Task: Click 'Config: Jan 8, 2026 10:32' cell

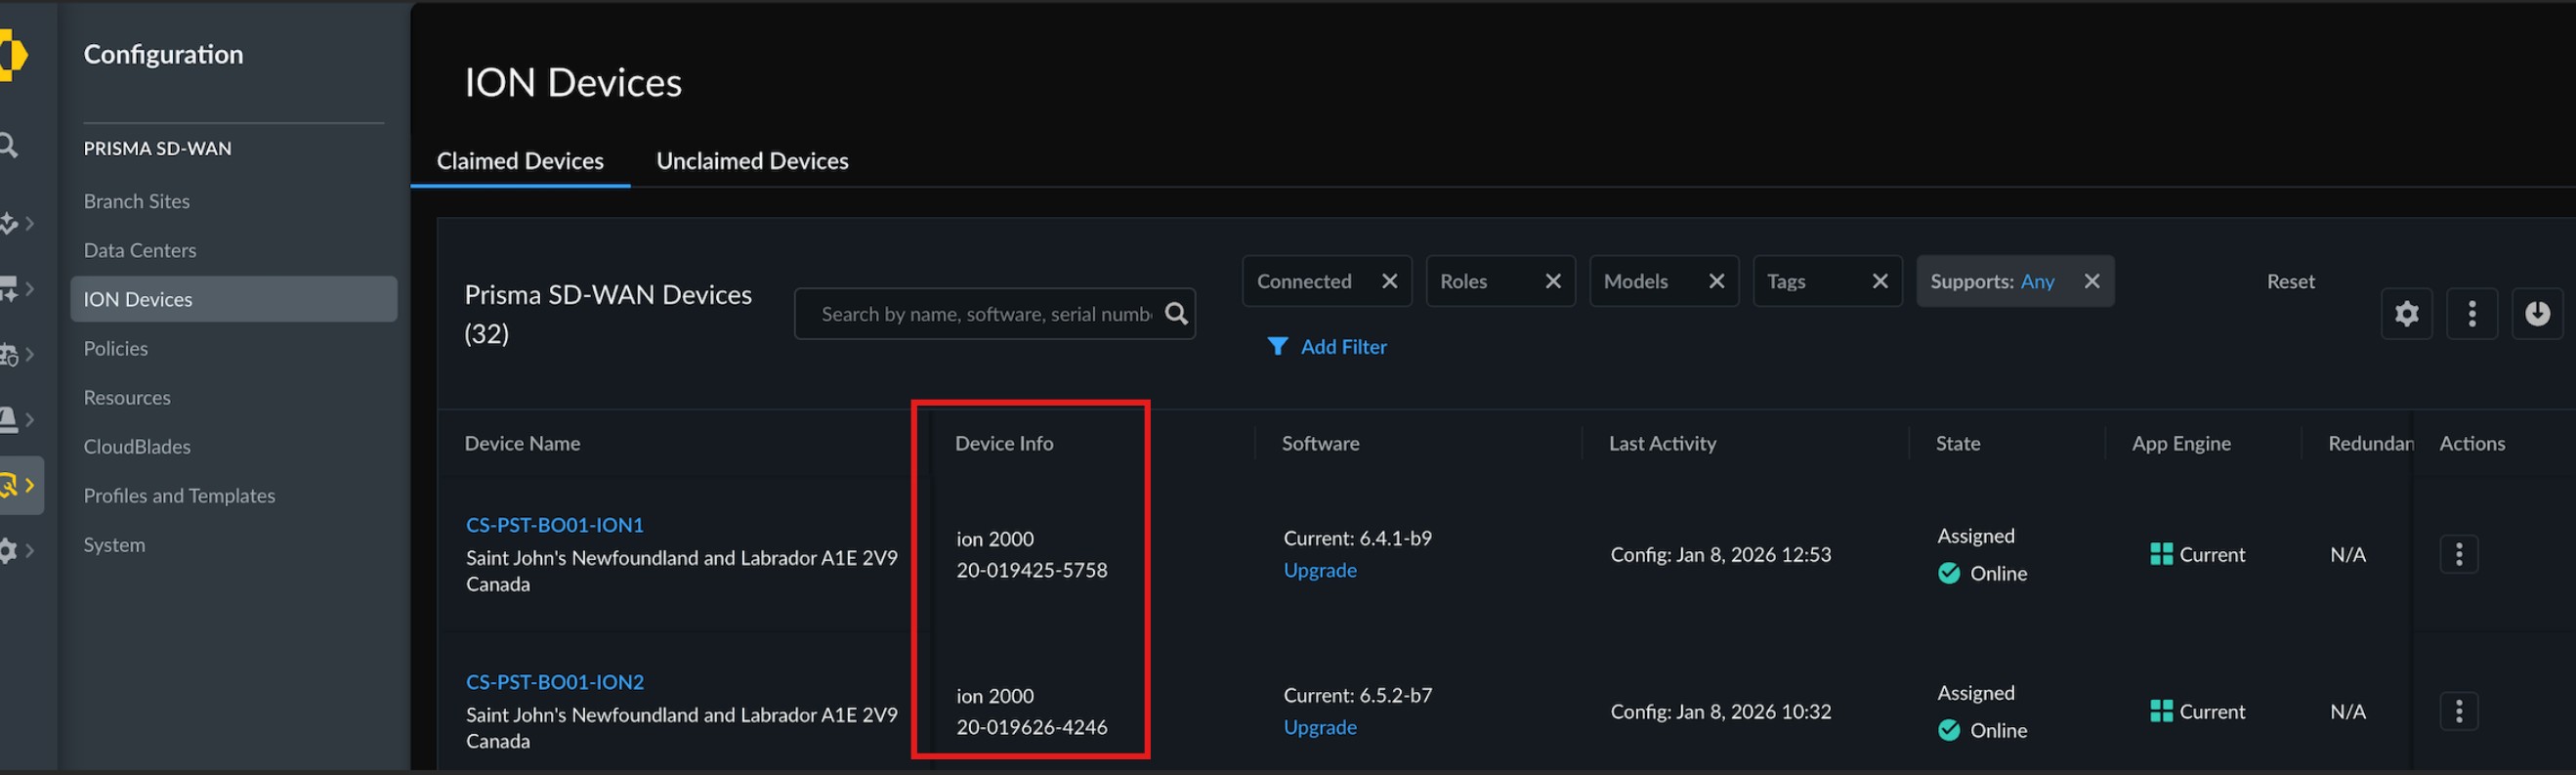Action: point(1720,711)
